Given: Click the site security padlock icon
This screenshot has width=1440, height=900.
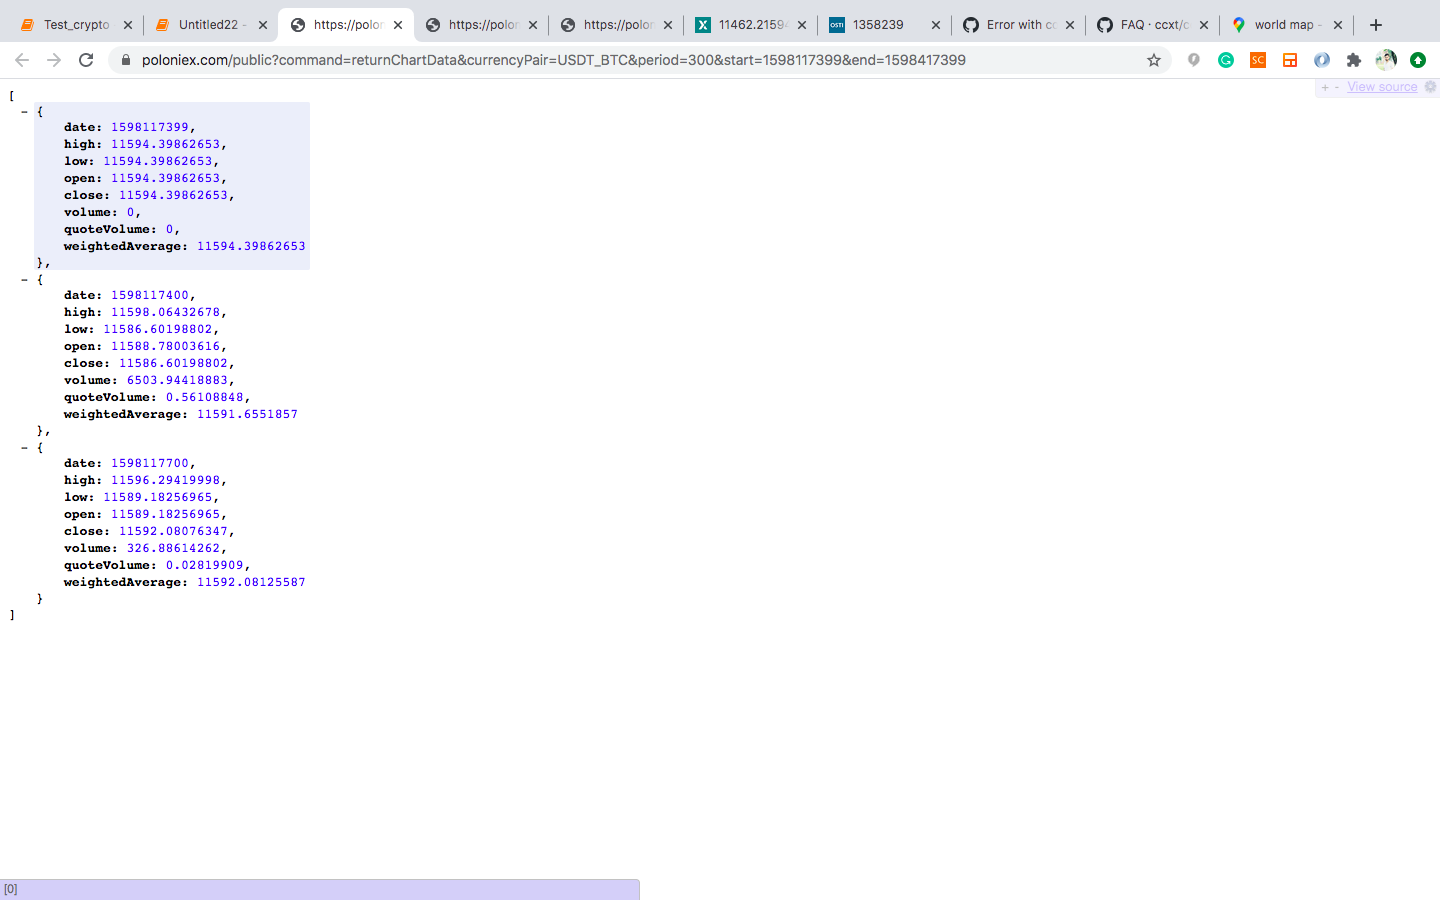Looking at the screenshot, I should tap(126, 60).
